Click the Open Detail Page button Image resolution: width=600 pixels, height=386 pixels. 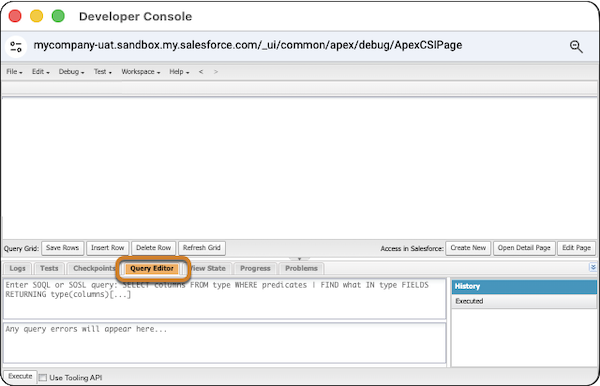(x=524, y=248)
